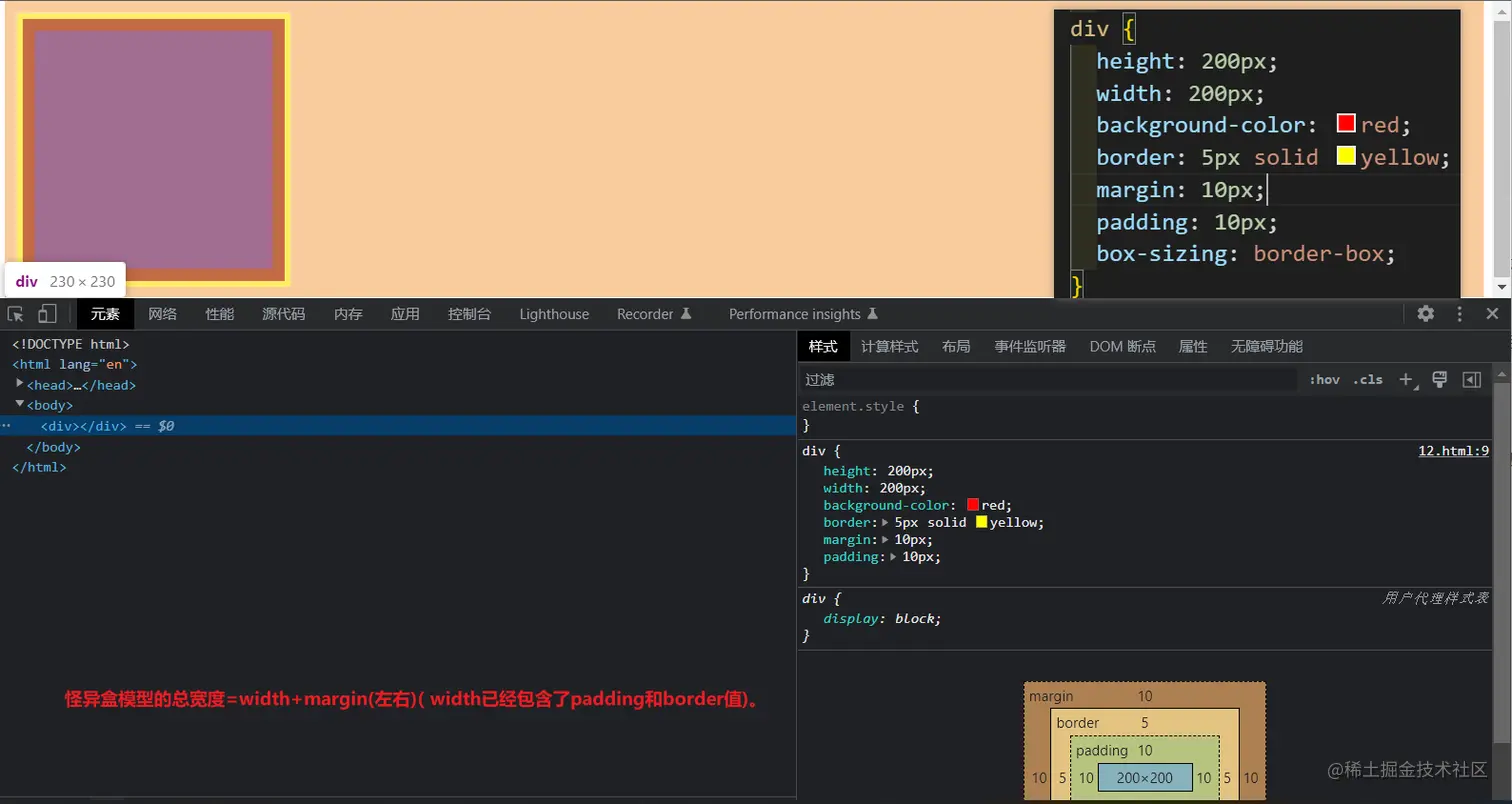The height and width of the screenshot is (804, 1512).
Task: Switch to the 元素 tab
Action: point(105,314)
